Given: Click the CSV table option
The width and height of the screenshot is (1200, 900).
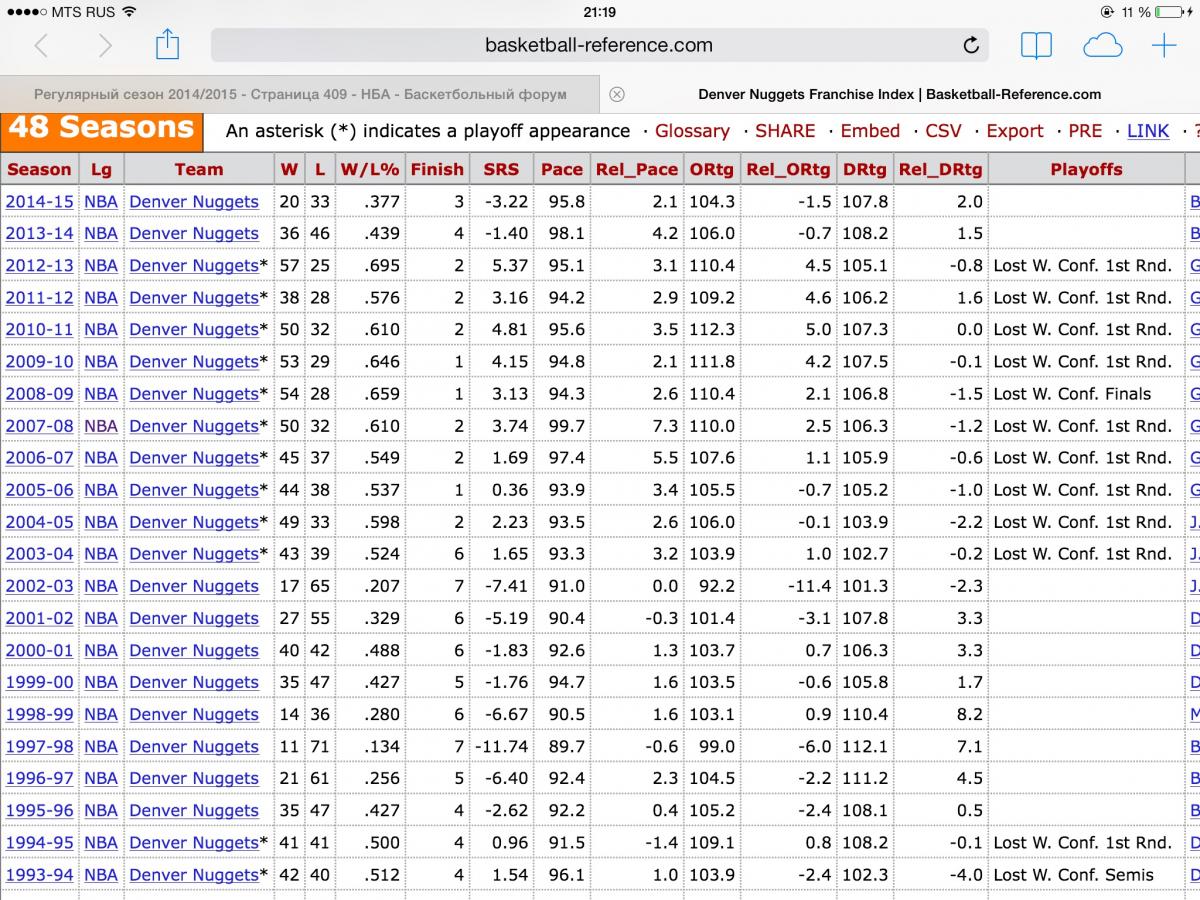Looking at the screenshot, I should [x=943, y=131].
